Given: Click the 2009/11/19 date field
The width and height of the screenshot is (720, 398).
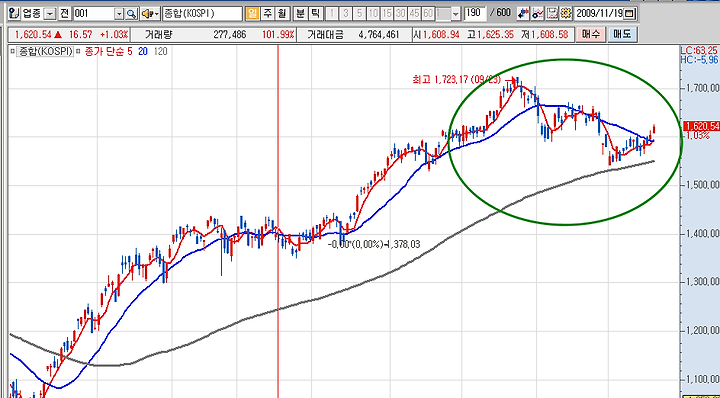Looking at the screenshot, I should [599, 14].
